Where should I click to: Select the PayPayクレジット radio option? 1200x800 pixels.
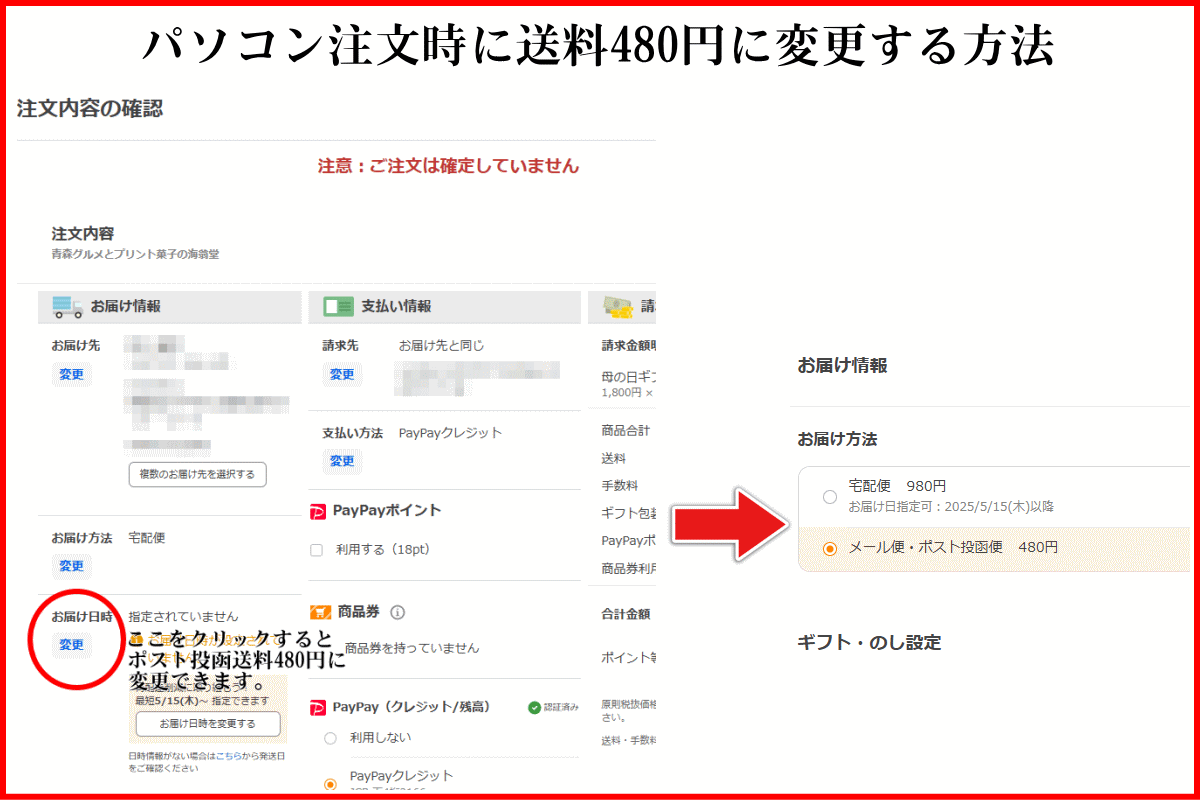(330, 784)
